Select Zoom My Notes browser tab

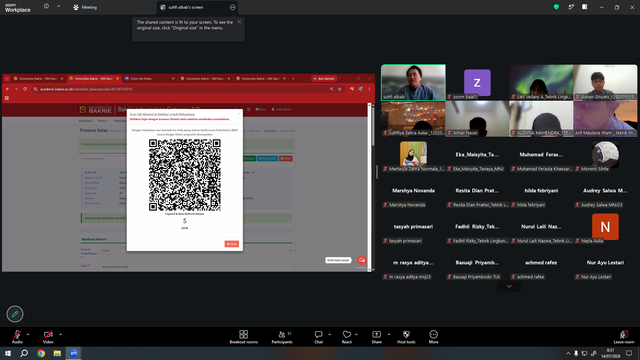point(149,78)
